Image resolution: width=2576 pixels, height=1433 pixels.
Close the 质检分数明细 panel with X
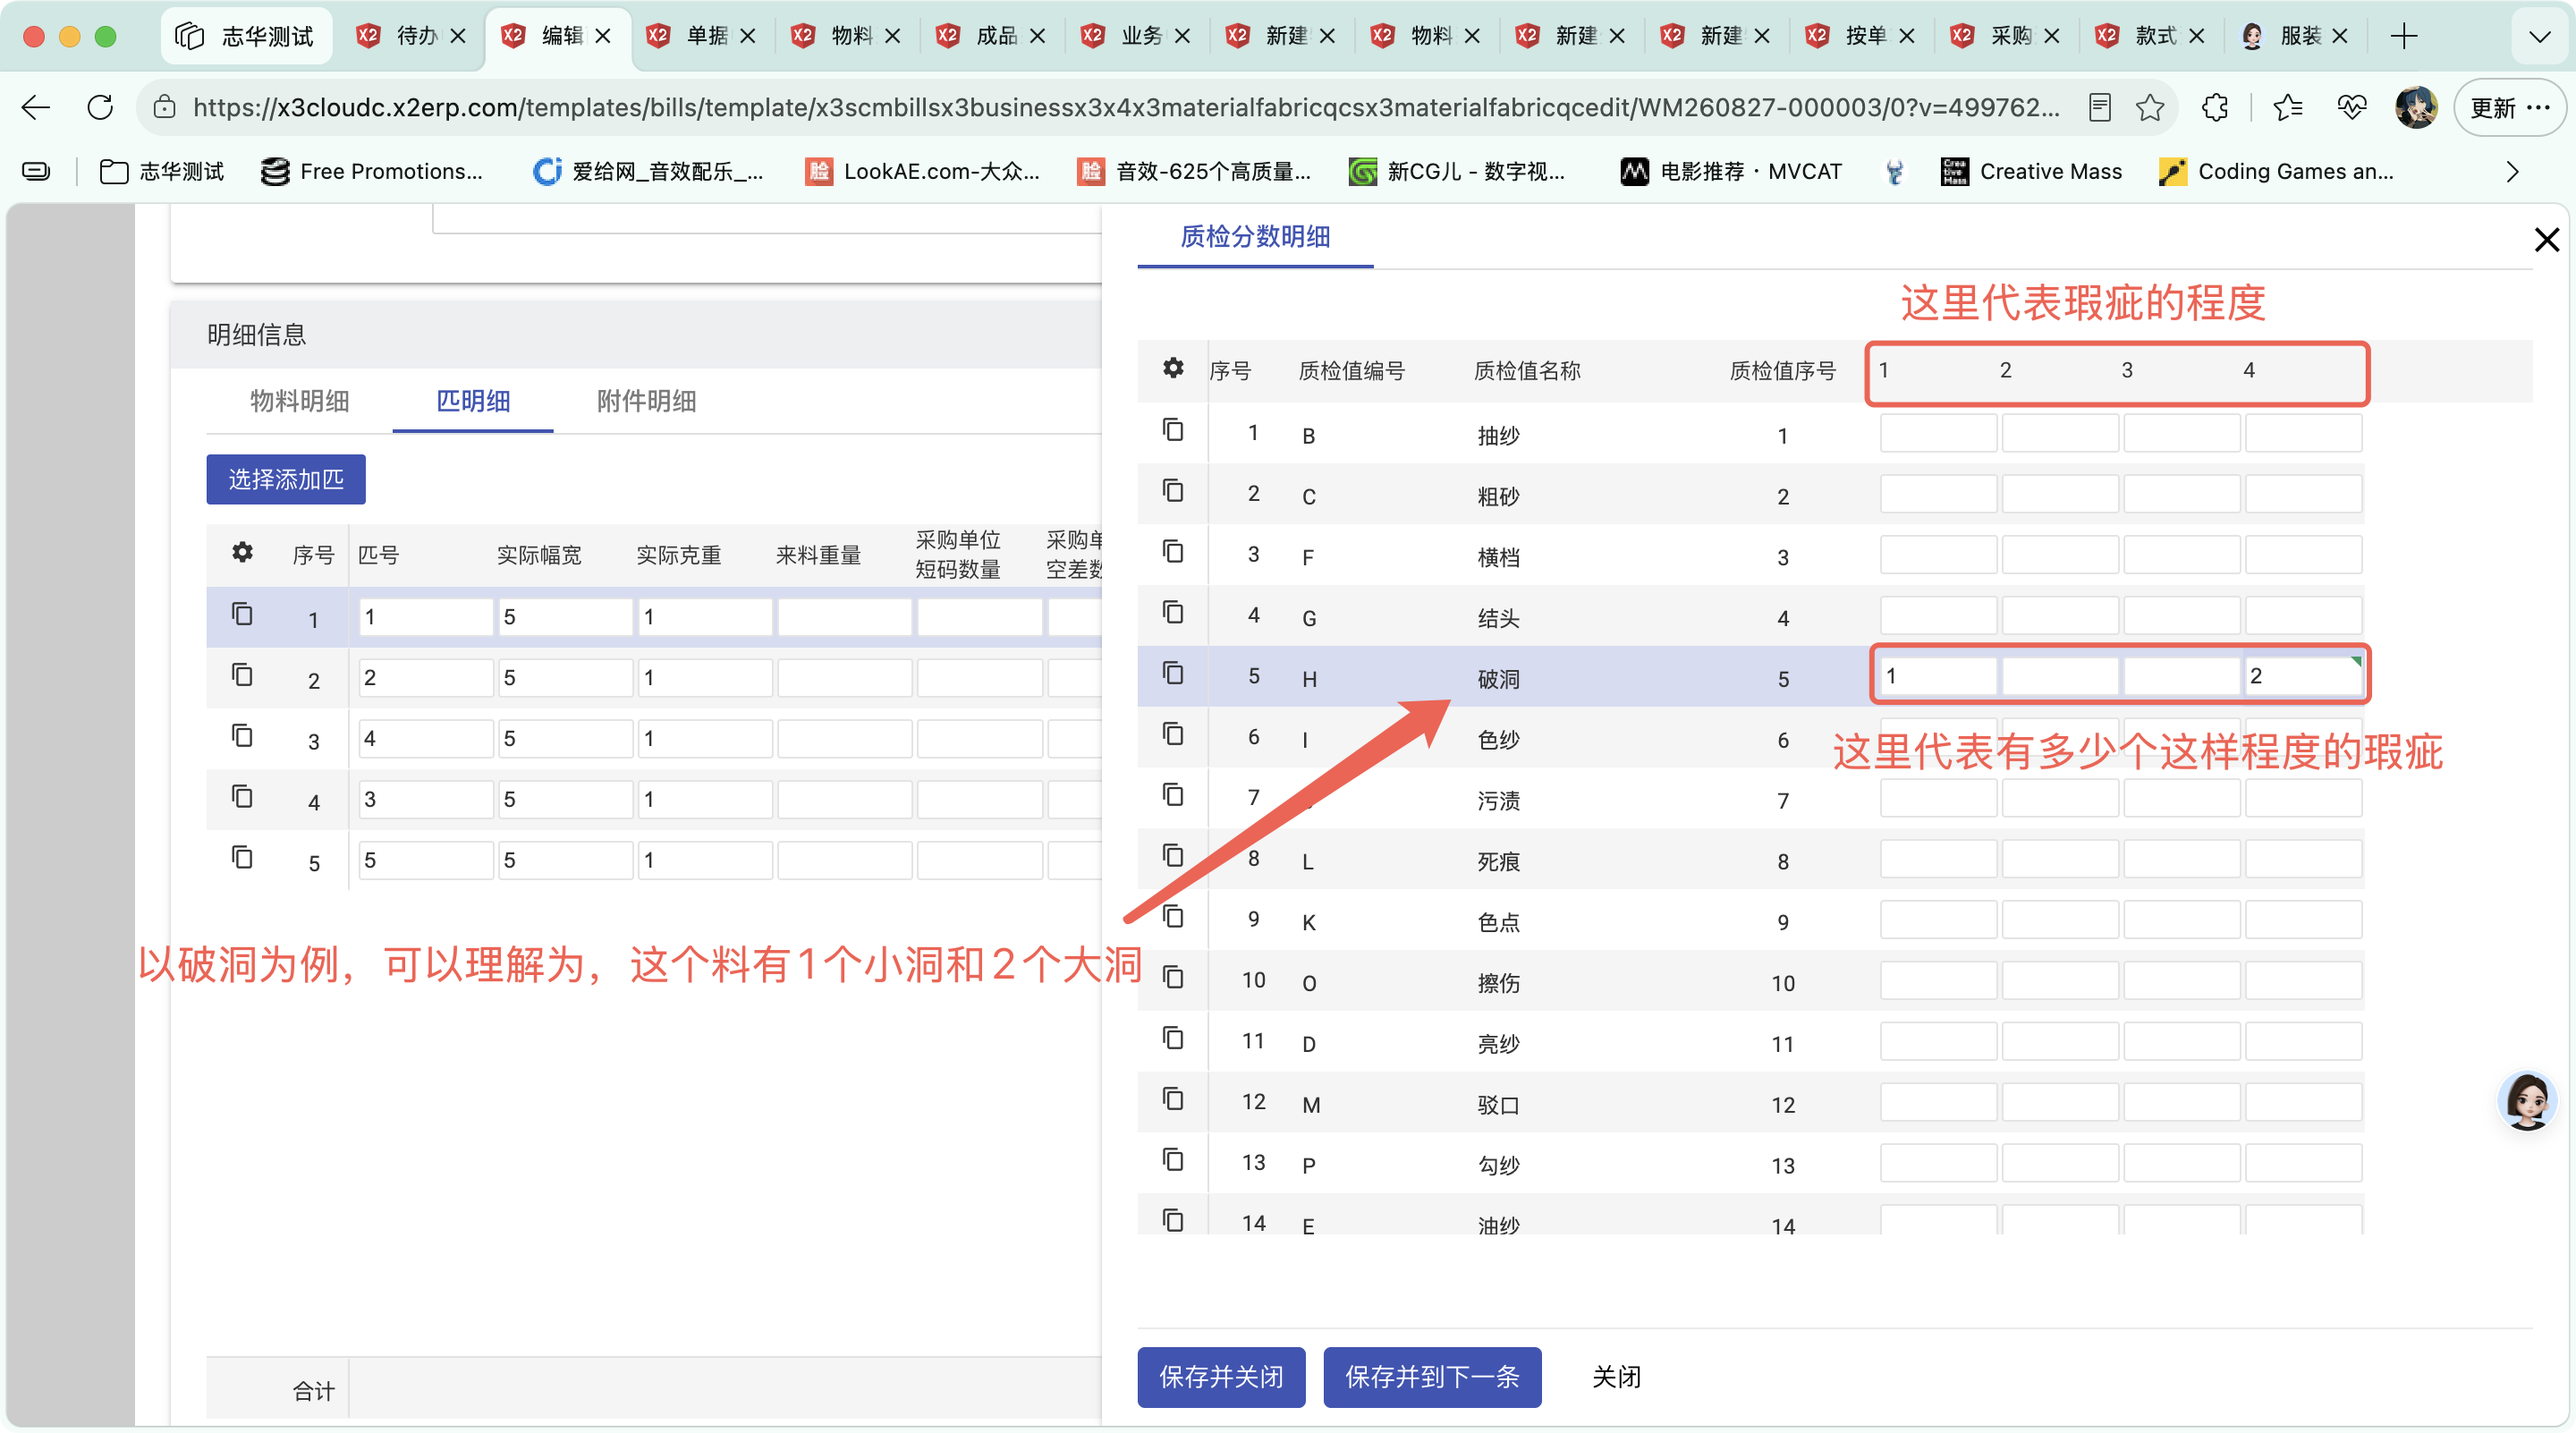pos(2546,240)
